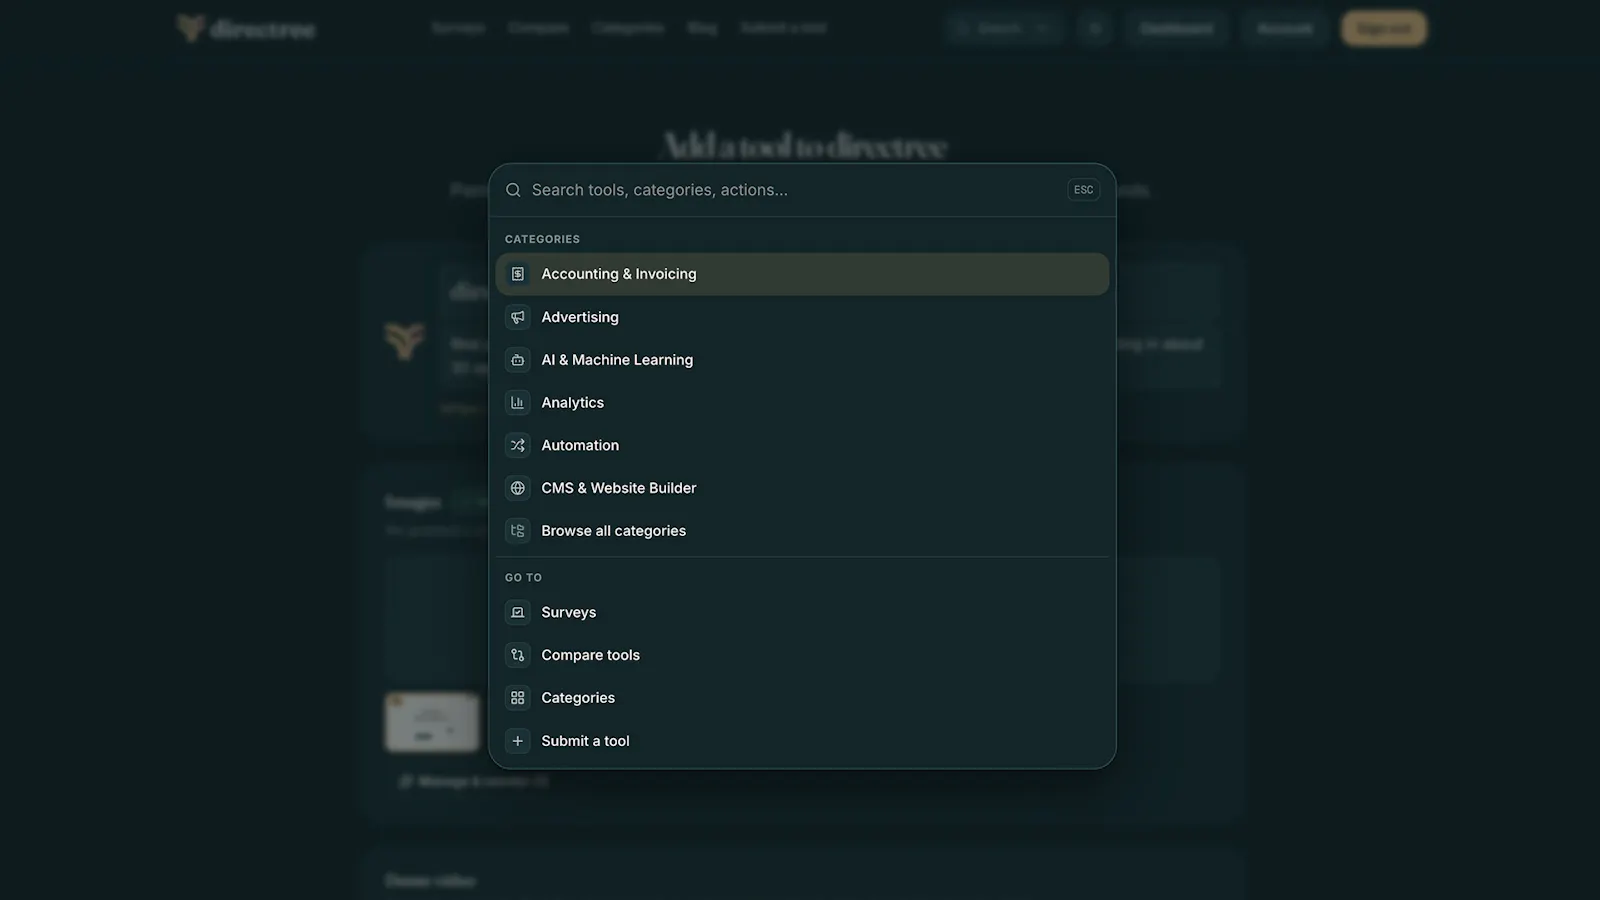The width and height of the screenshot is (1600, 900).
Task: Open the Analytics category
Action: (802, 403)
